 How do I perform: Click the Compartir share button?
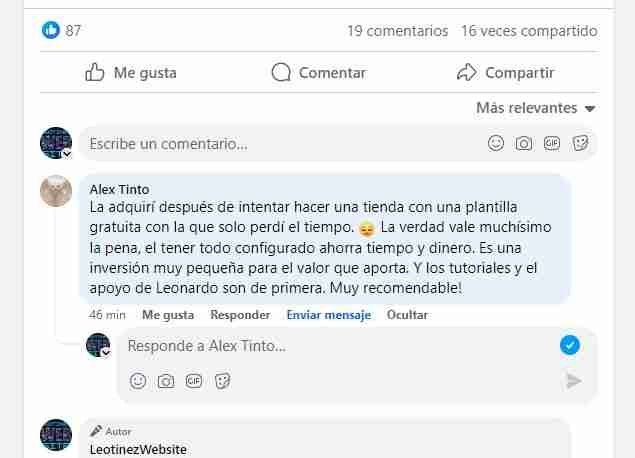[505, 72]
